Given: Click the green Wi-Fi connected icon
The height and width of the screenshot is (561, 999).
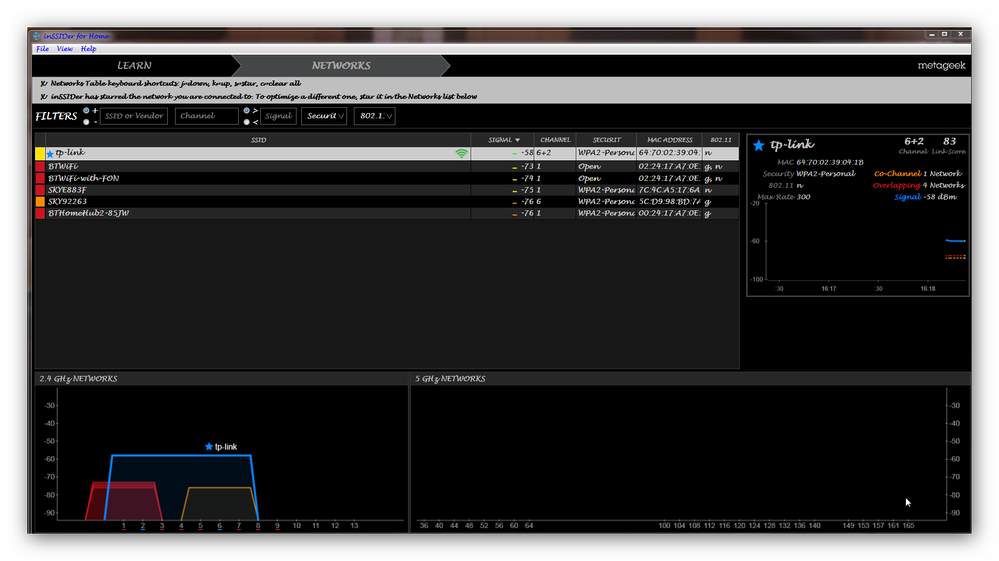Looking at the screenshot, I should (x=461, y=153).
